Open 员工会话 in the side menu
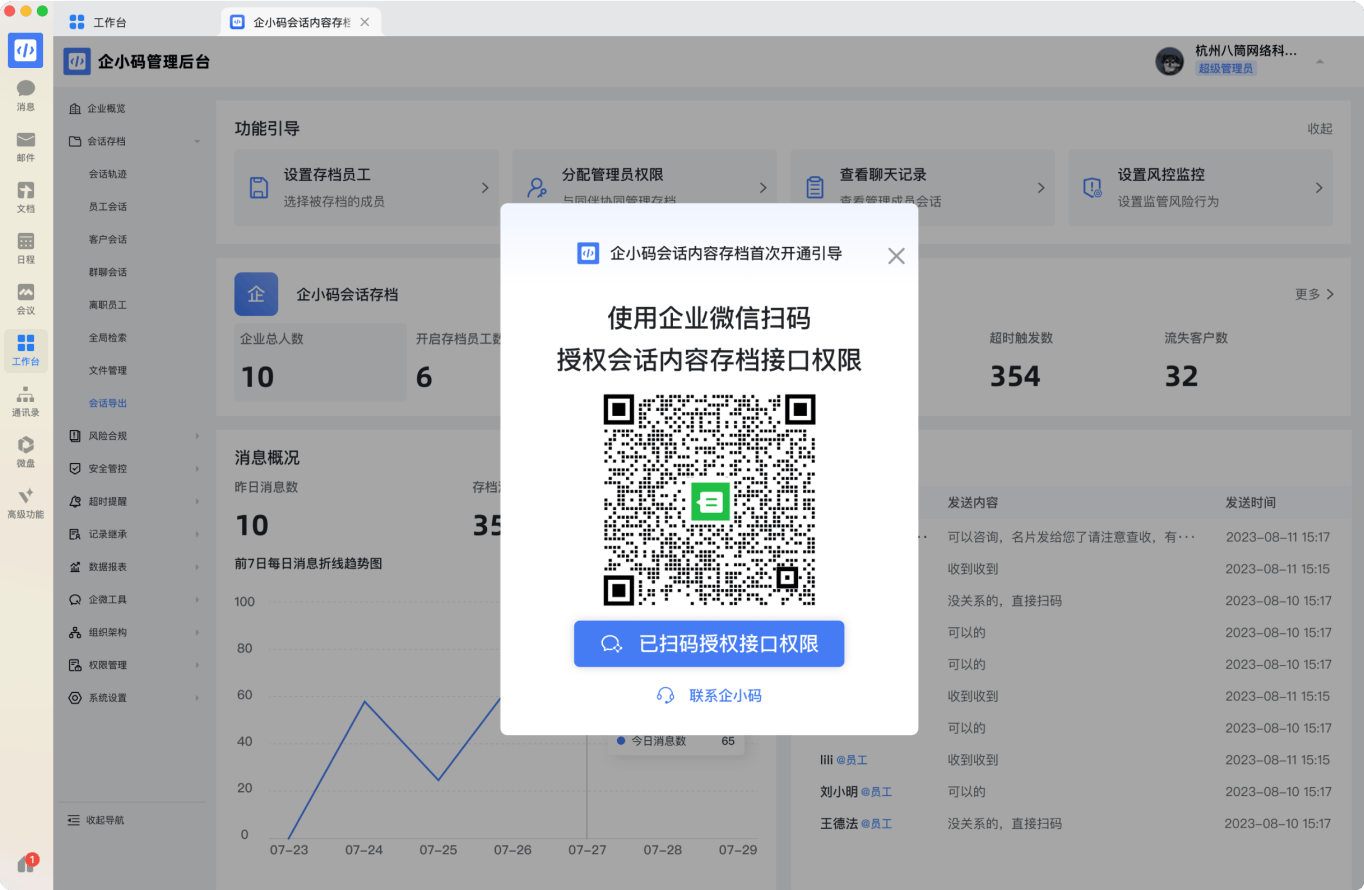 coord(108,207)
